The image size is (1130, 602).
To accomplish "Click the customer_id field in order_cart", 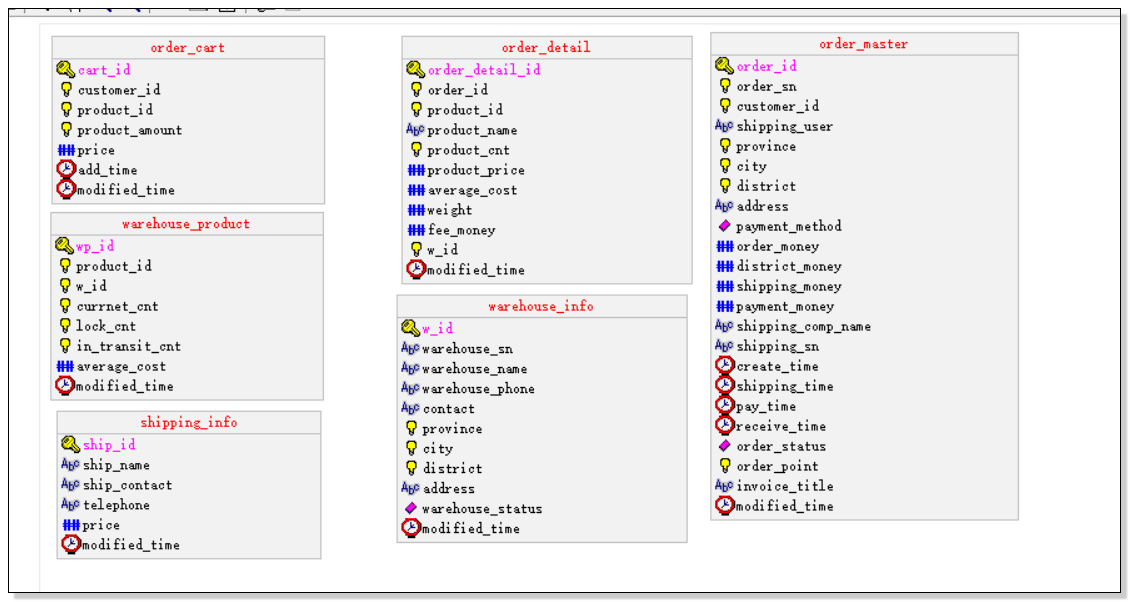I will tap(119, 89).
